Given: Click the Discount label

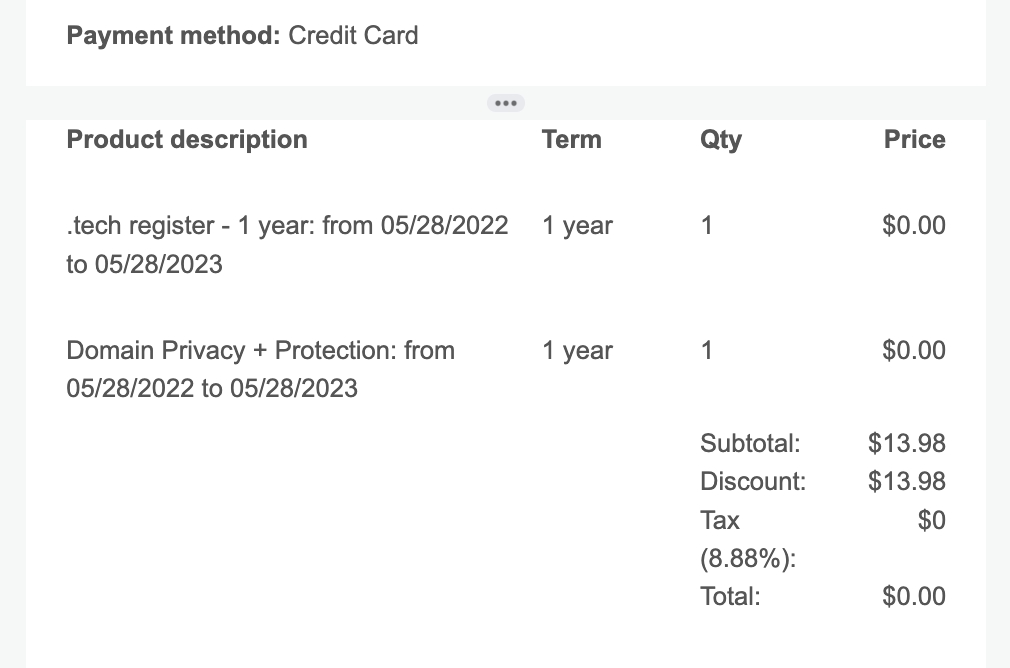Looking at the screenshot, I should tap(753, 482).
